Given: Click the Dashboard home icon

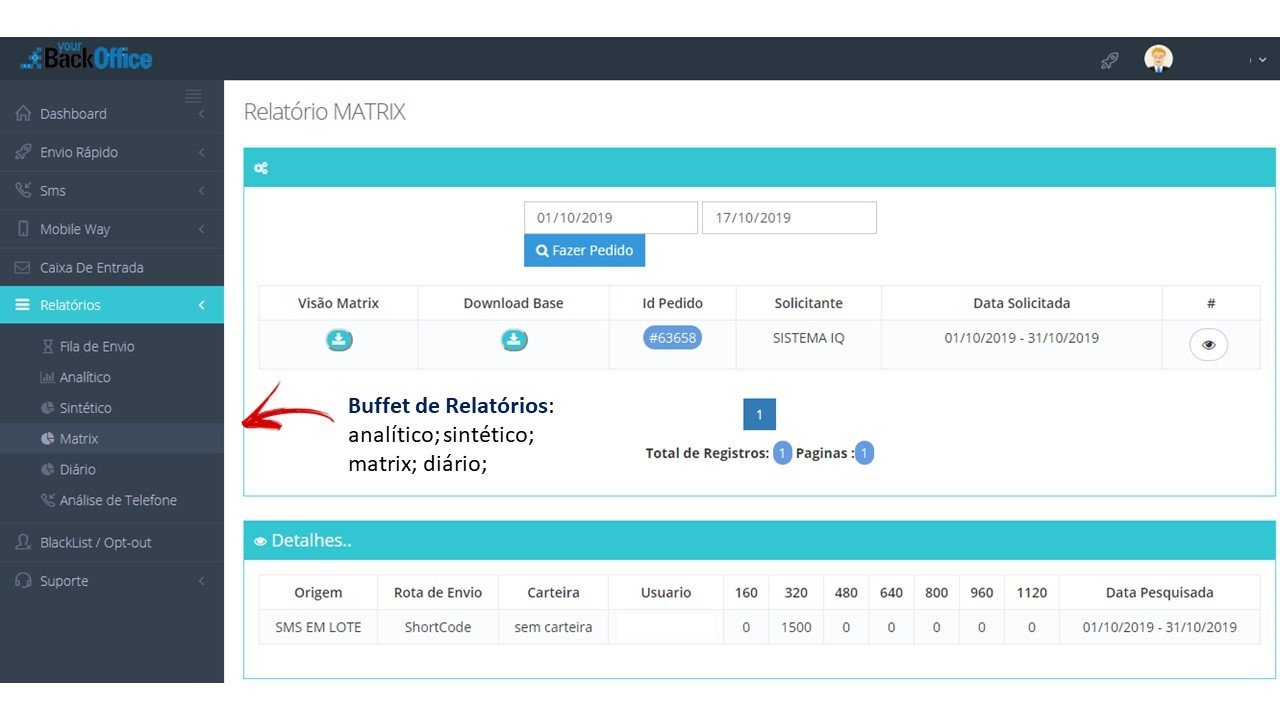Looking at the screenshot, I should 23,114.
